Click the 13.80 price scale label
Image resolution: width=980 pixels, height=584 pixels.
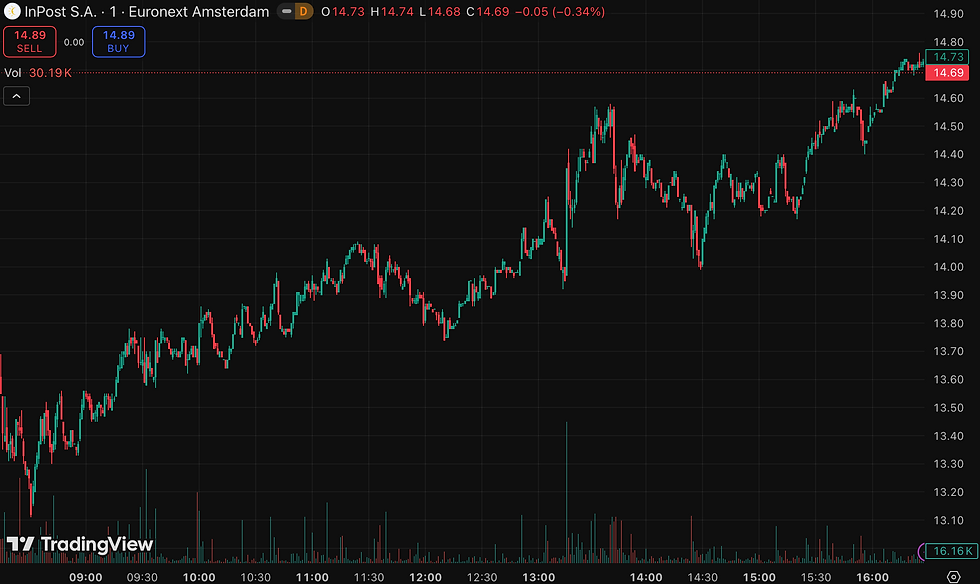948,323
